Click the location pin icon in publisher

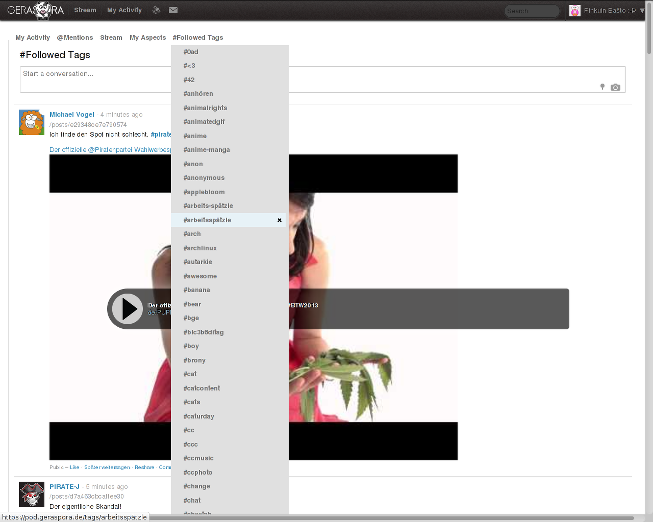point(602,87)
